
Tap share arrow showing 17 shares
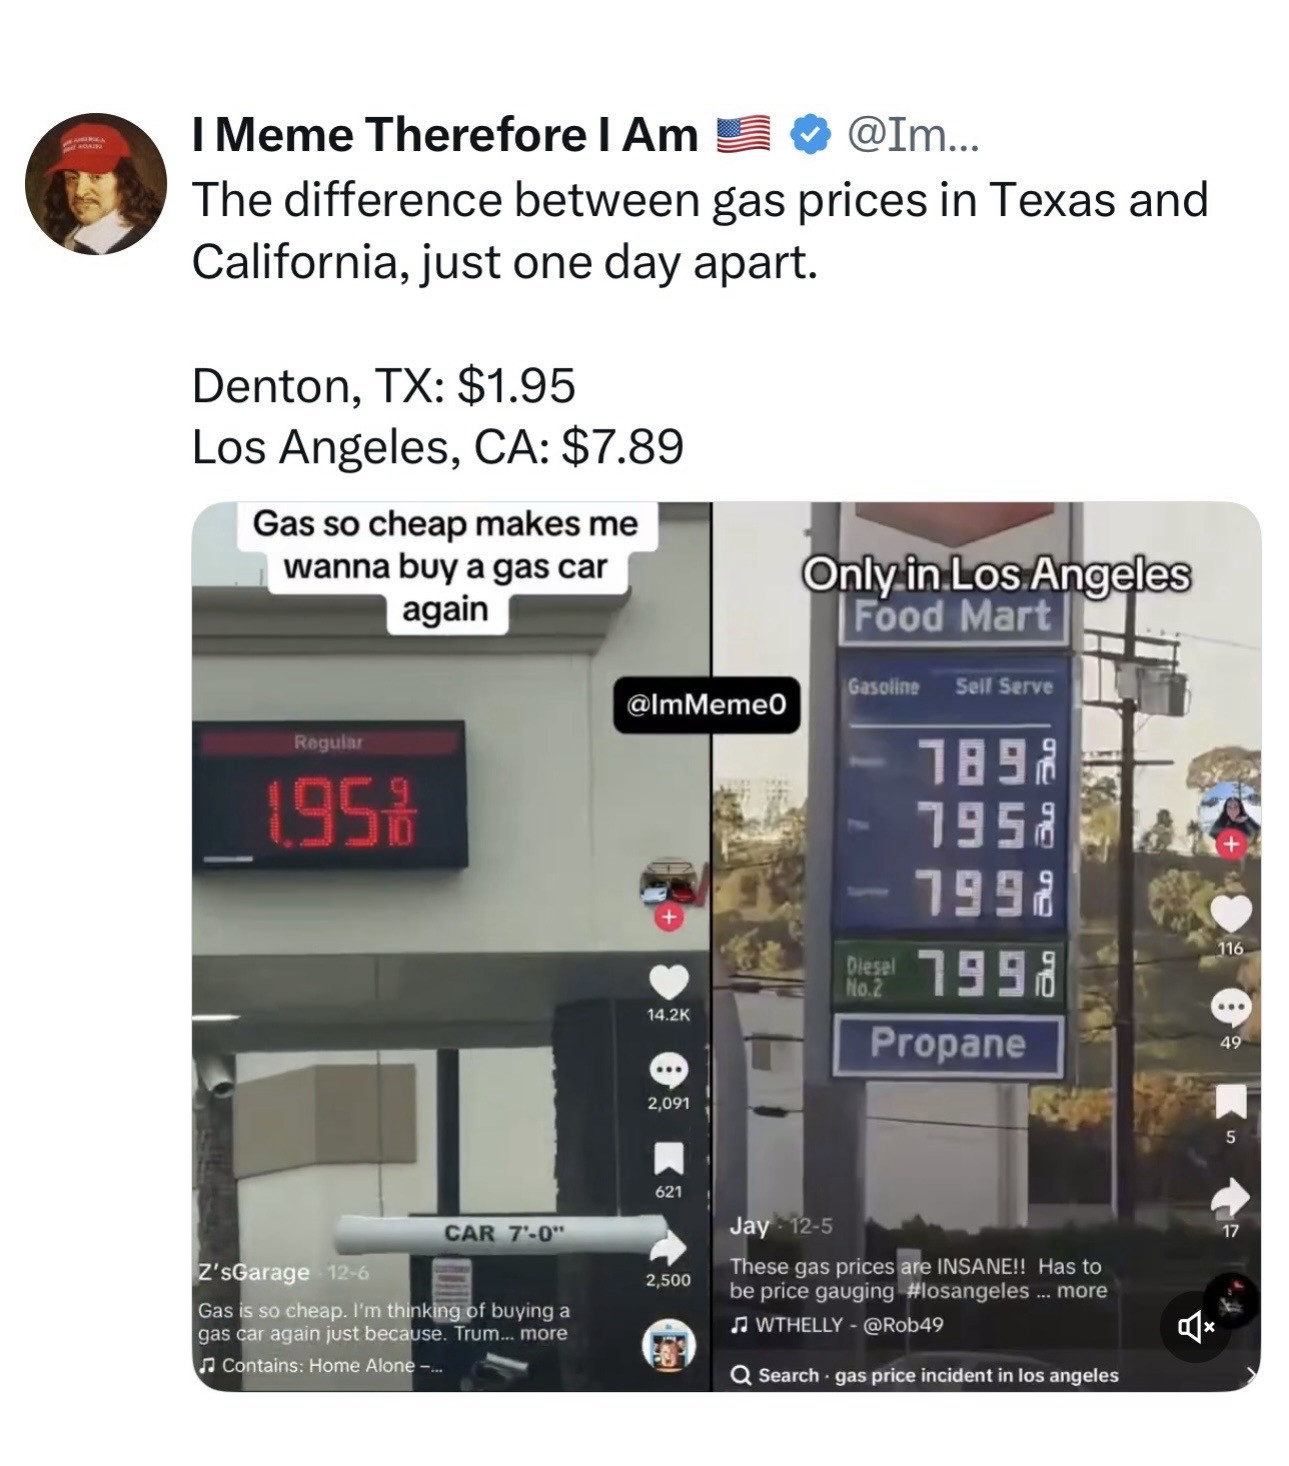1231,1195
